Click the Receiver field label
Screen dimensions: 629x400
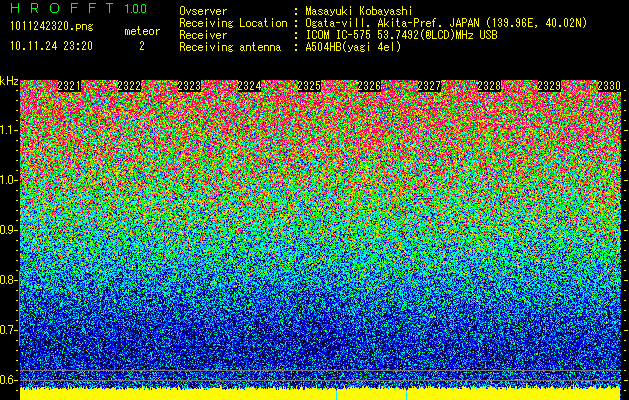[x=203, y=35]
